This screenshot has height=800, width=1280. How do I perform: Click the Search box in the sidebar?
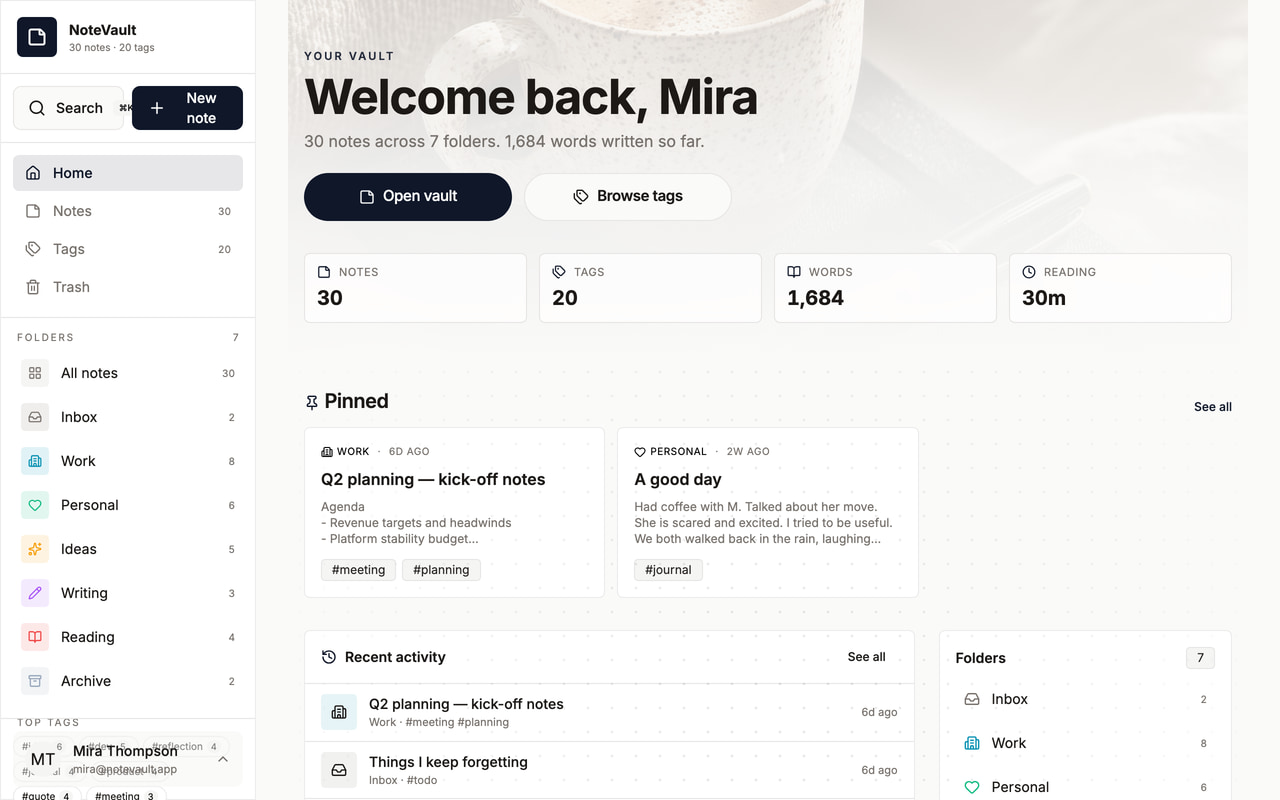coord(69,108)
